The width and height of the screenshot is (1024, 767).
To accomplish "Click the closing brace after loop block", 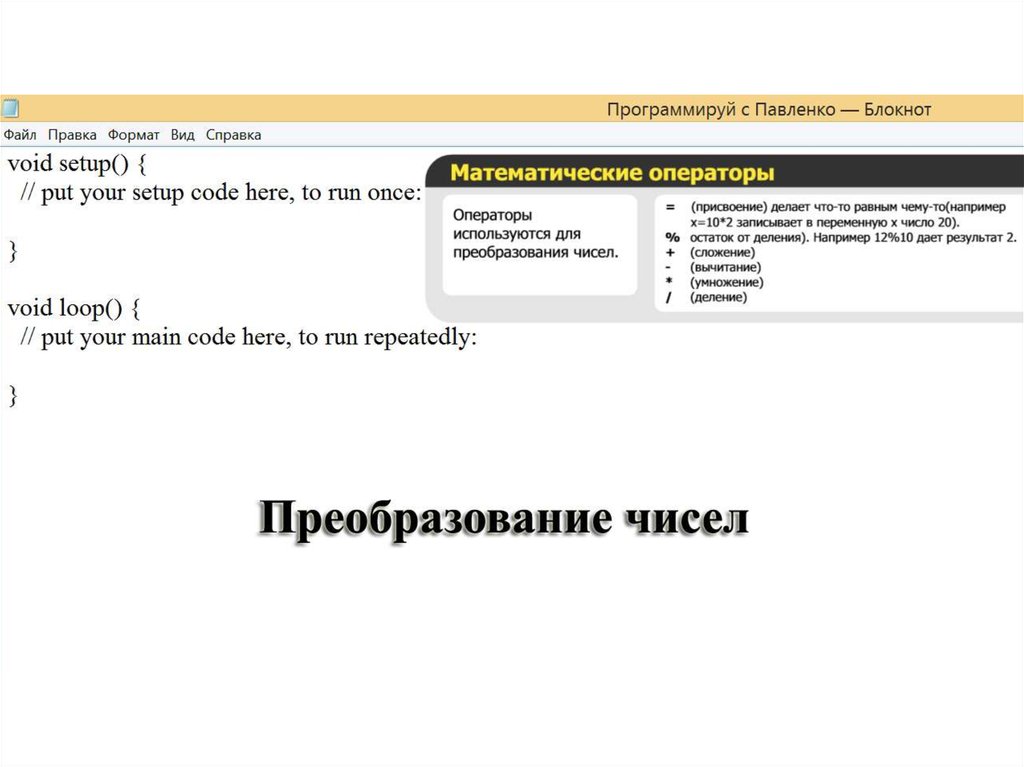I will click(x=12, y=395).
